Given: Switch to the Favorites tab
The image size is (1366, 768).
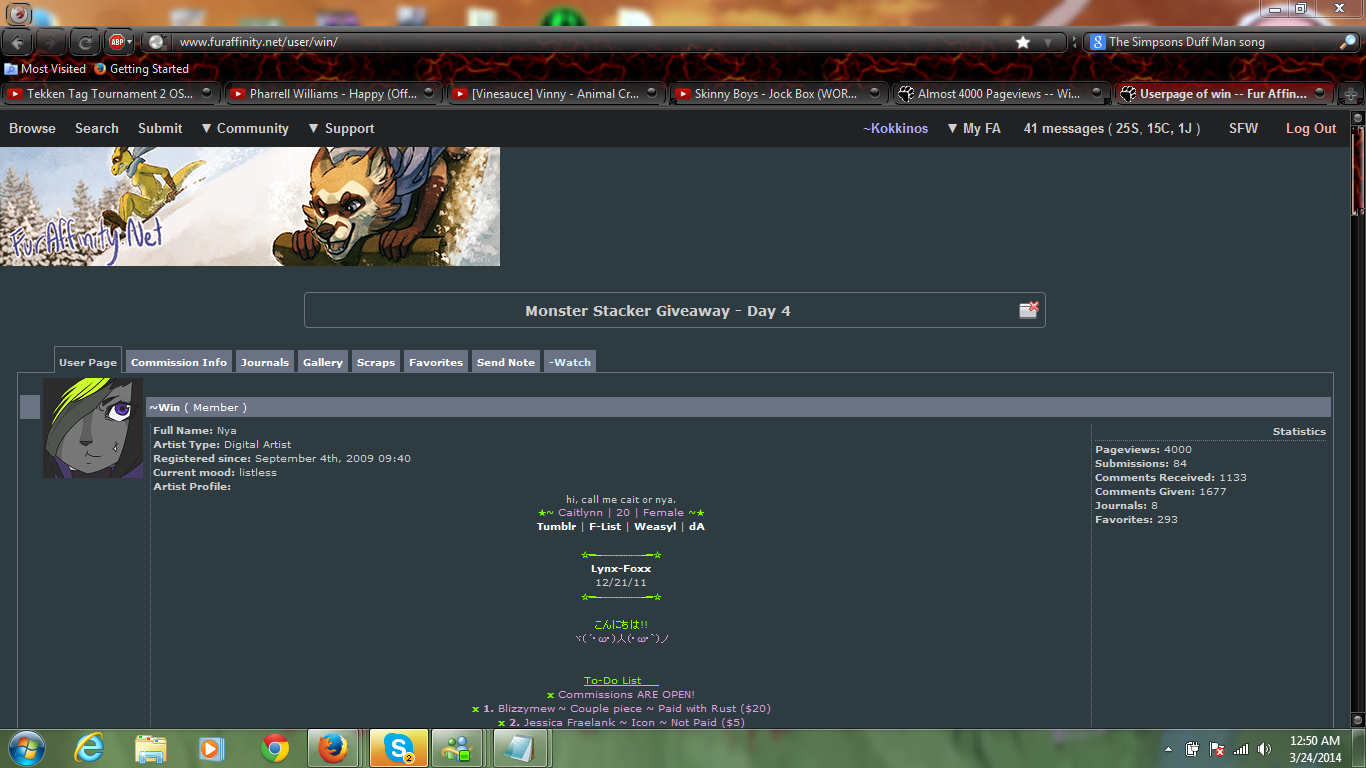Looking at the screenshot, I should pos(436,362).
